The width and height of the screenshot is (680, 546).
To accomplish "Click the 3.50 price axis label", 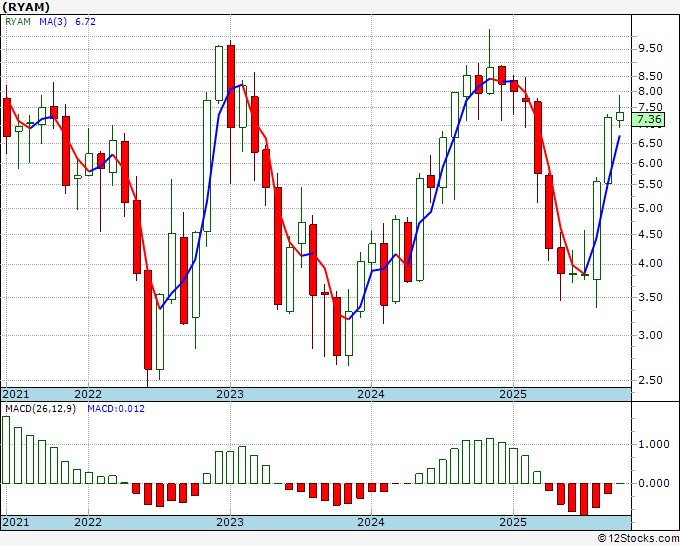I will 650,298.
